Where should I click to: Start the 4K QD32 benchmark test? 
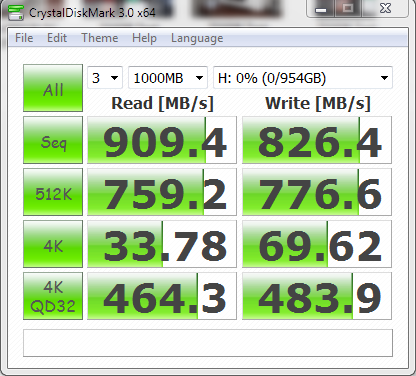pos(53,296)
